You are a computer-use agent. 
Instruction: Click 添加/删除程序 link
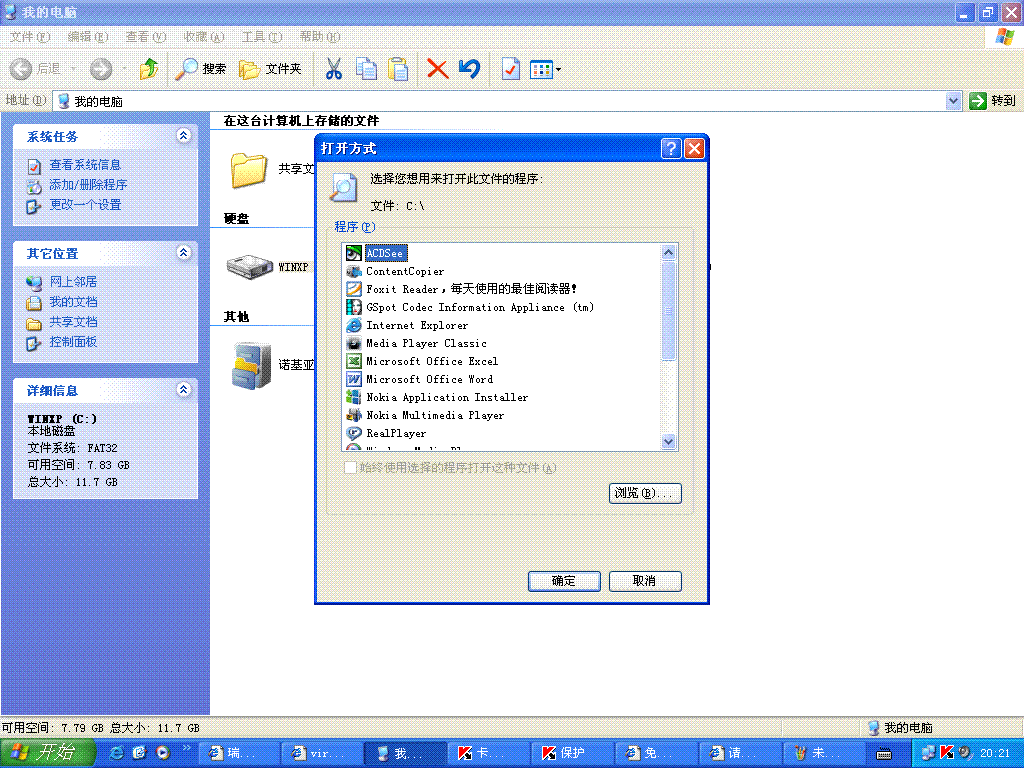pos(88,185)
